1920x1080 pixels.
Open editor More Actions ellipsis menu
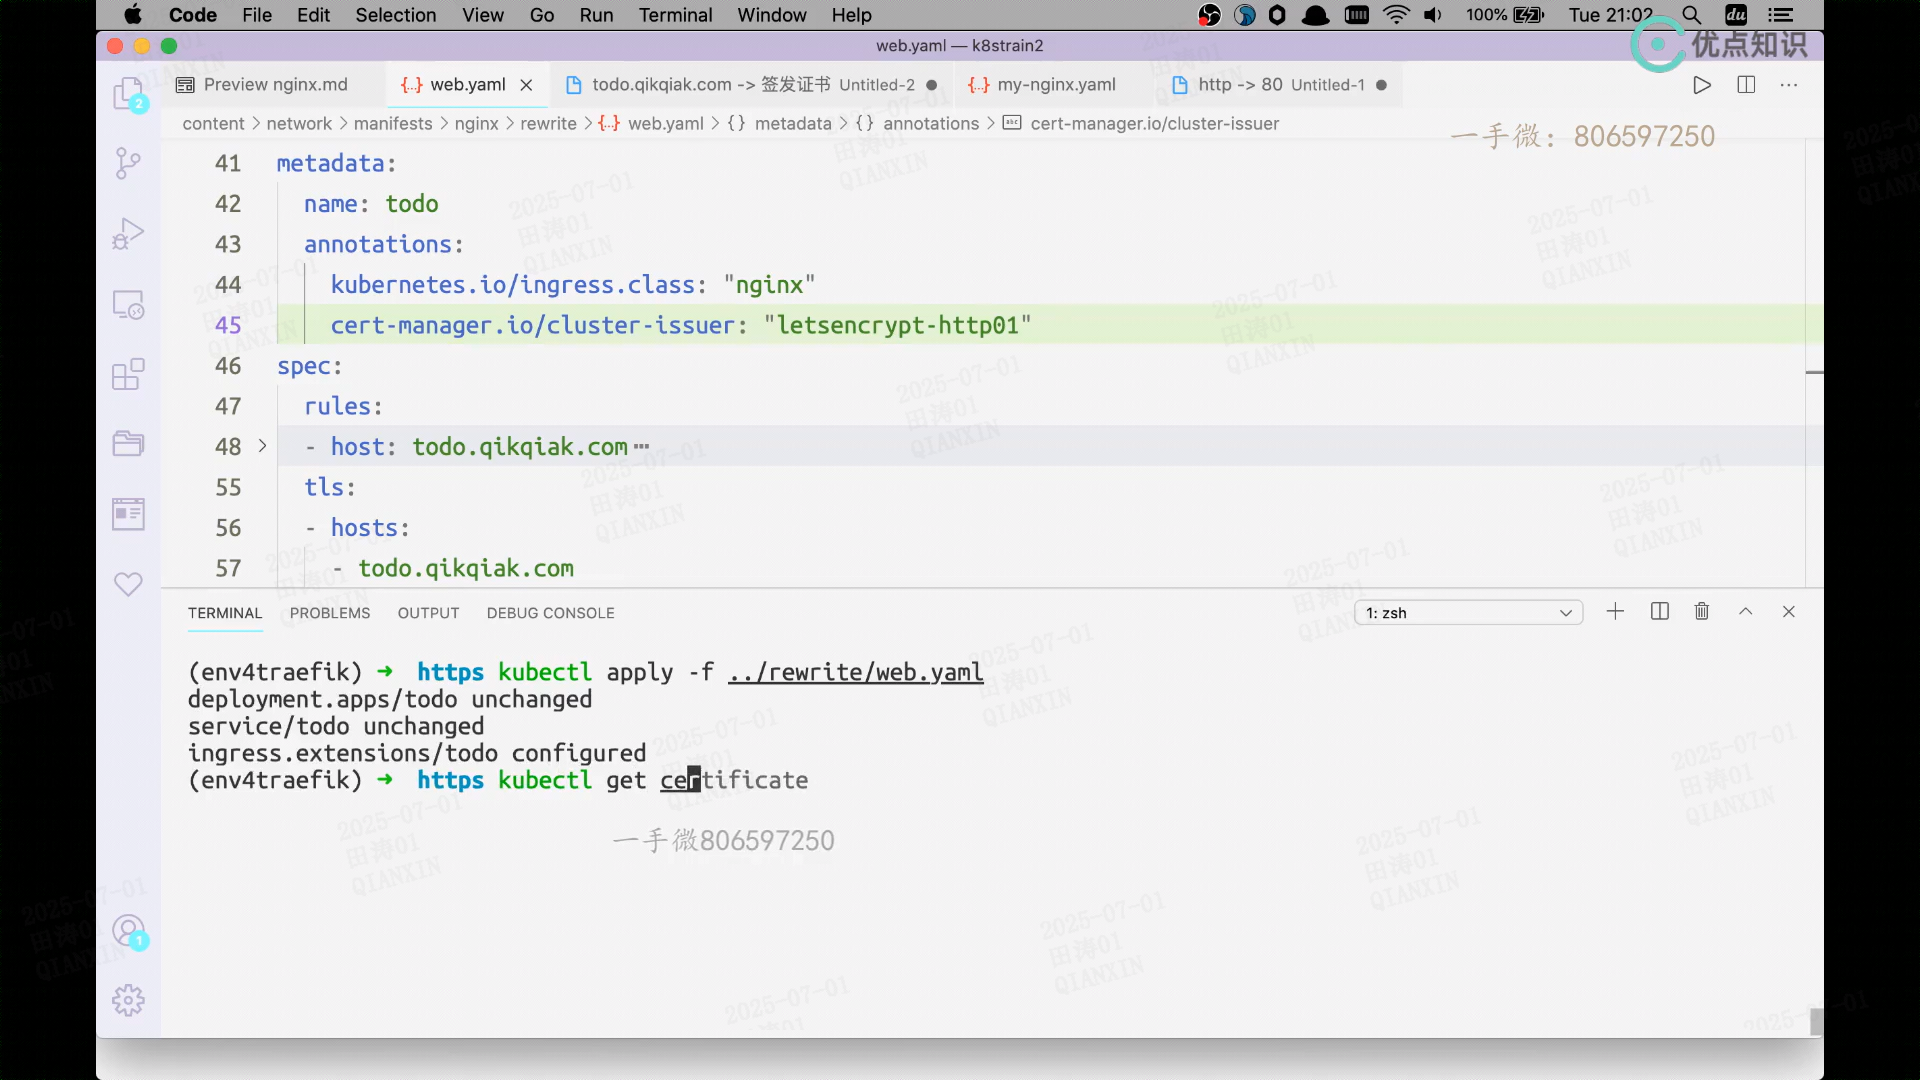click(1789, 85)
